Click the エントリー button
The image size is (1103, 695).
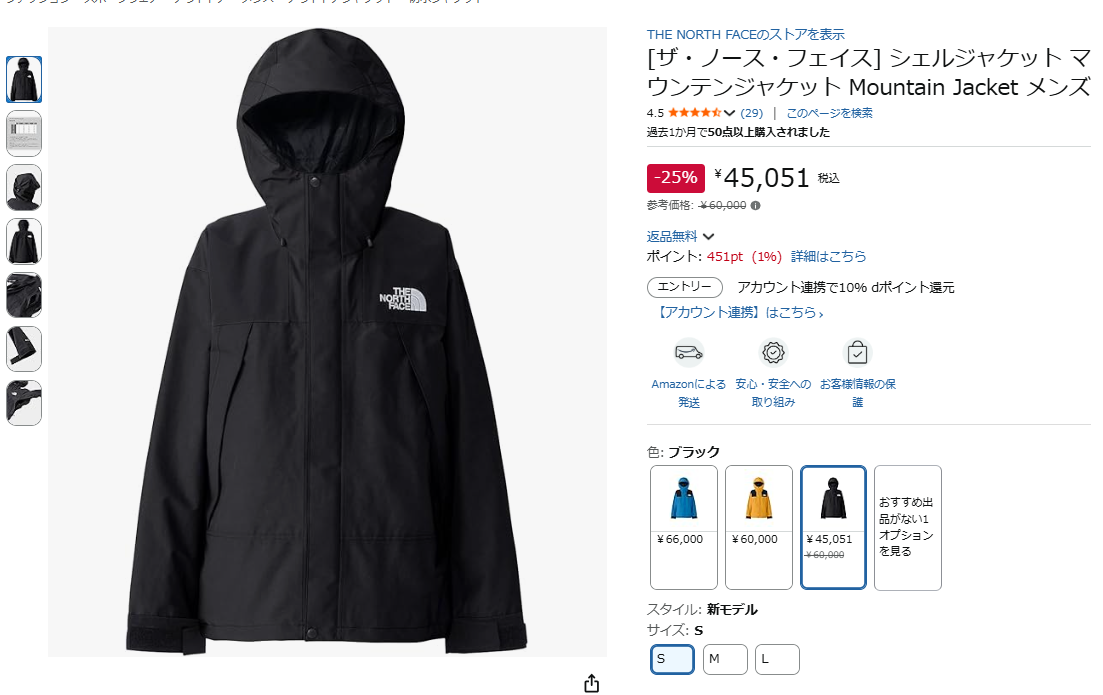click(684, 287)
